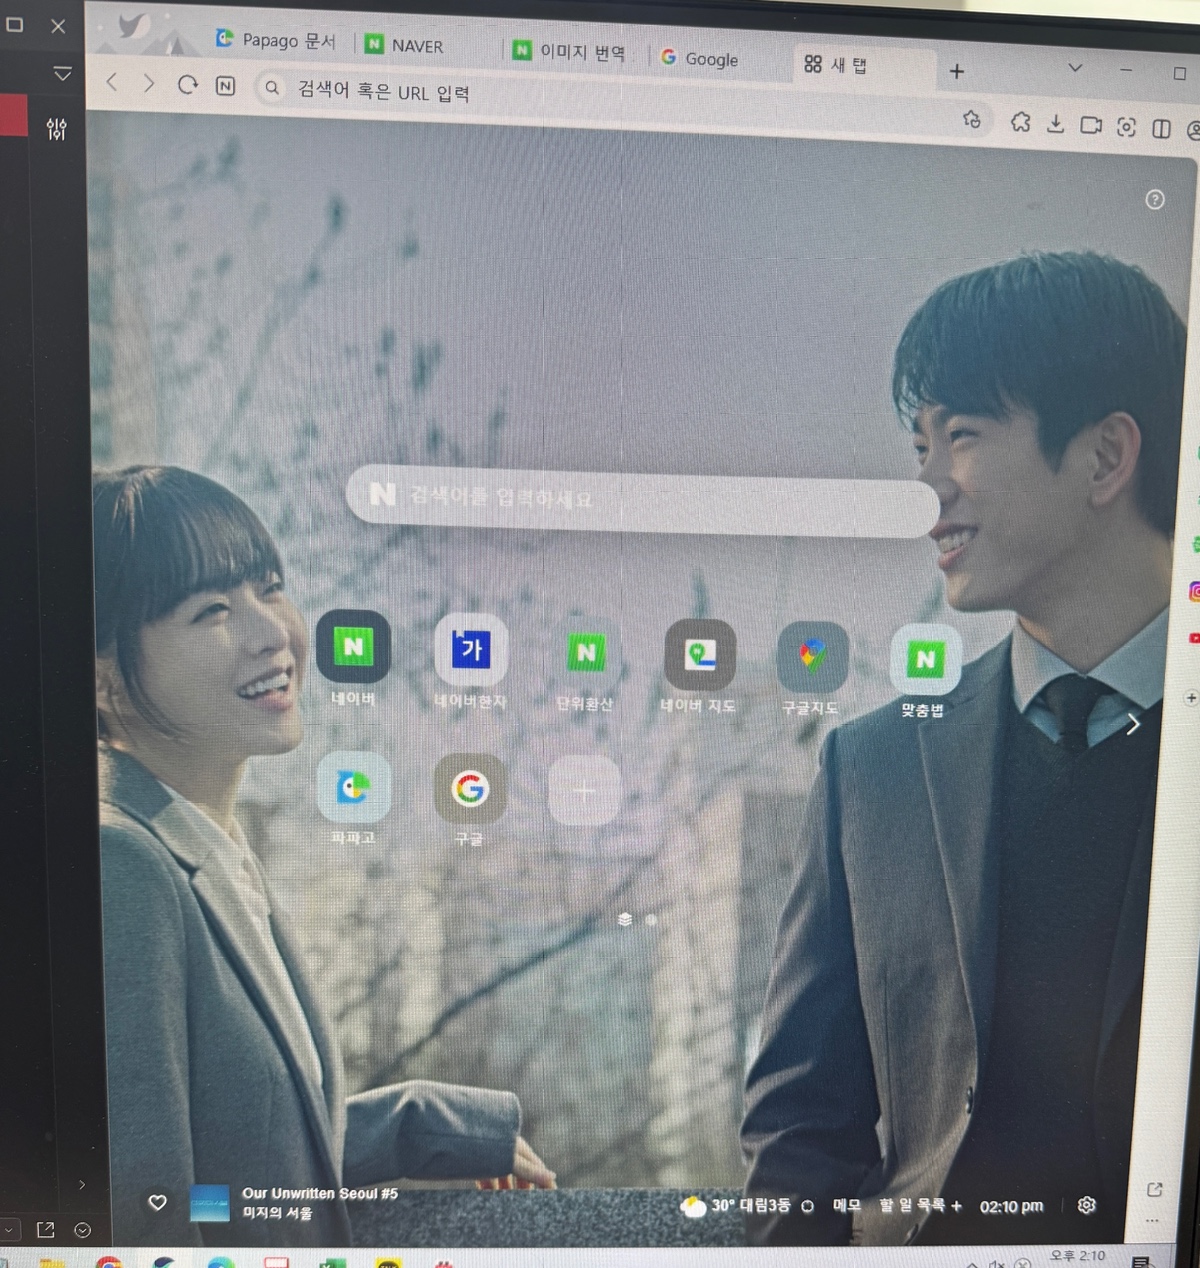The width and height of the screenshot is (1200, 1268).
Task: Expand next shortcuts page with right arrow
Action: coord(1132,725)
